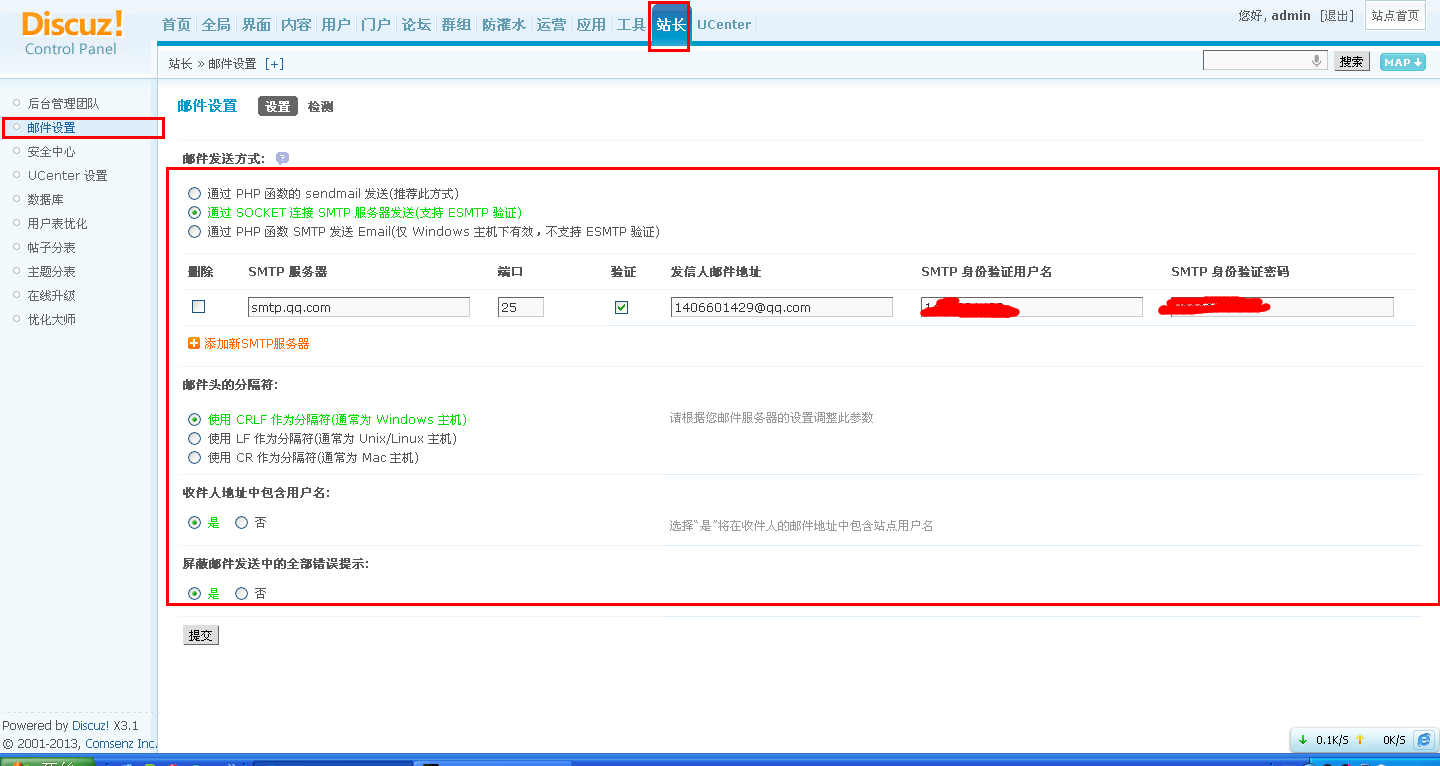This screenshot has height=766, width=1440.
Task: Select 是 under 收件人地址中包含用户名
Action: click(194, 523)
